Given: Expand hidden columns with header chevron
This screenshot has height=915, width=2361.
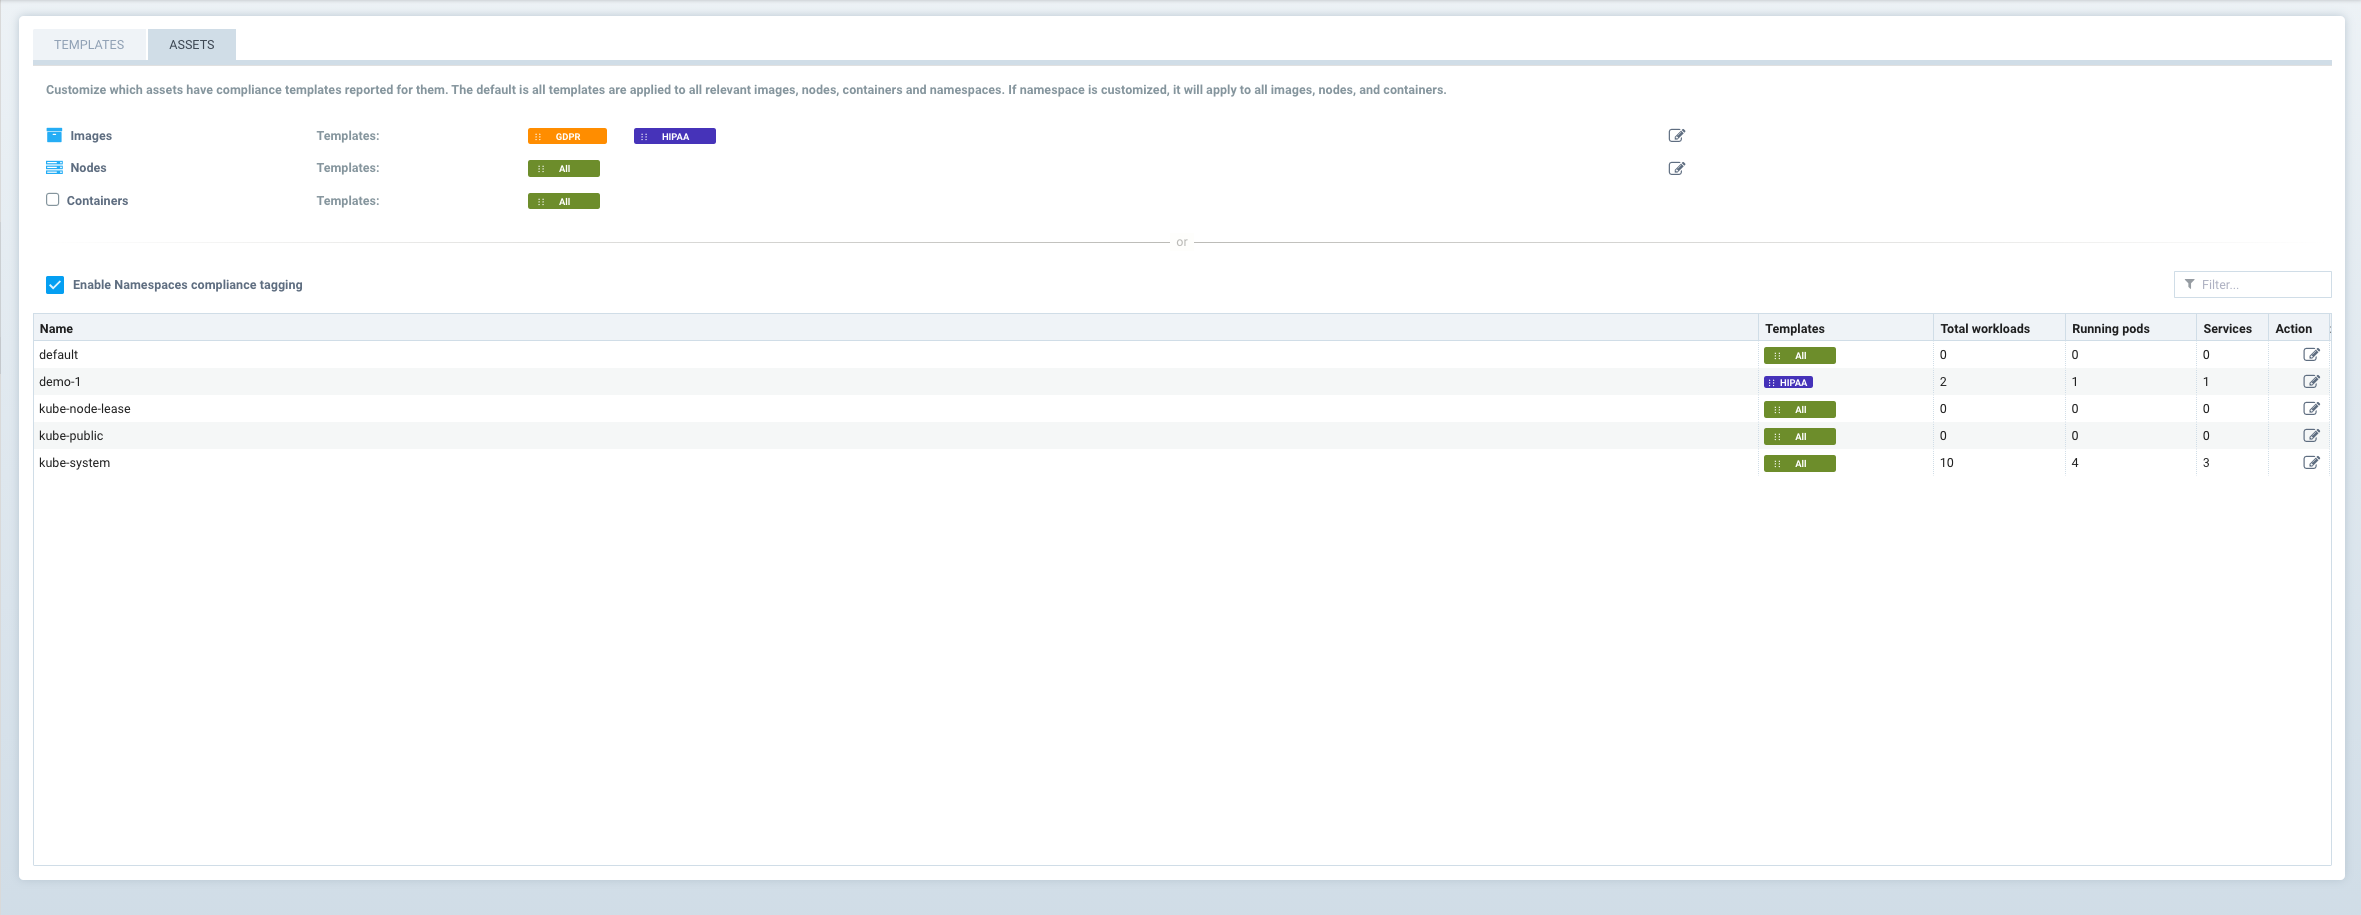Looking at the screenshot, I should [2330, 328].
